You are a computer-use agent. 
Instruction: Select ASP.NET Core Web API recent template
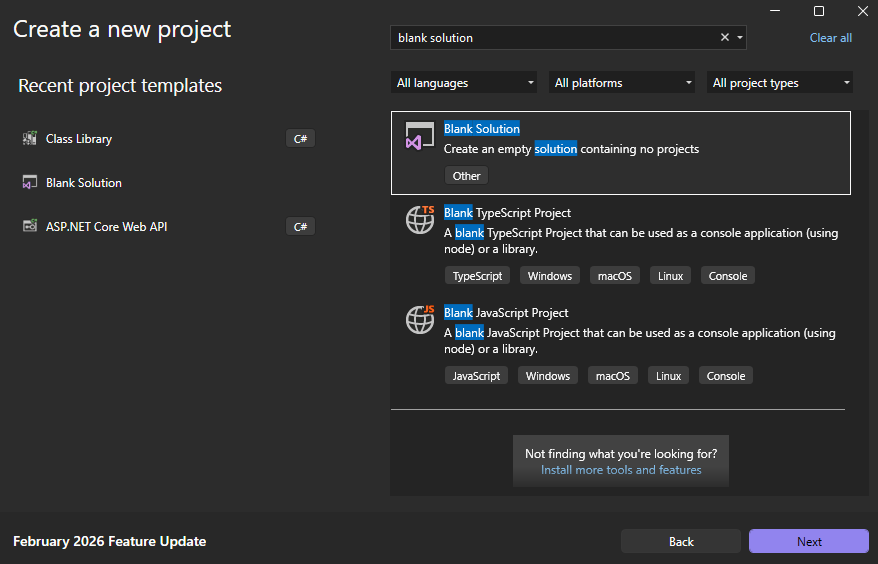(106, 227)
